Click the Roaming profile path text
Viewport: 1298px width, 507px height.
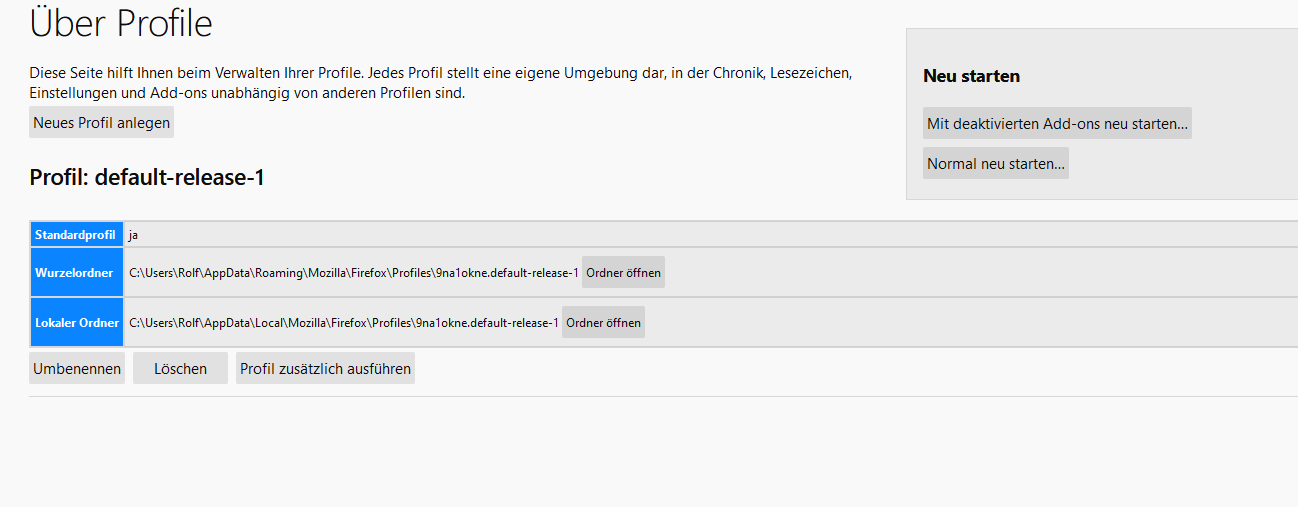(353, 273)
